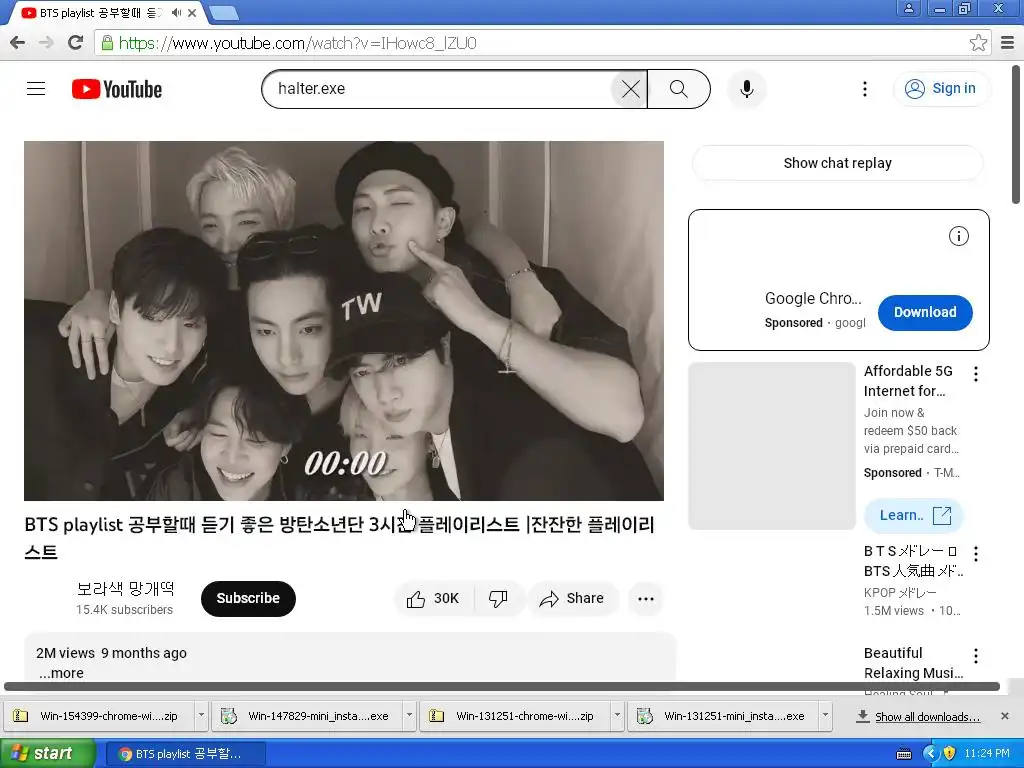Open options for BTS メドレー video

tap(976, 554)
